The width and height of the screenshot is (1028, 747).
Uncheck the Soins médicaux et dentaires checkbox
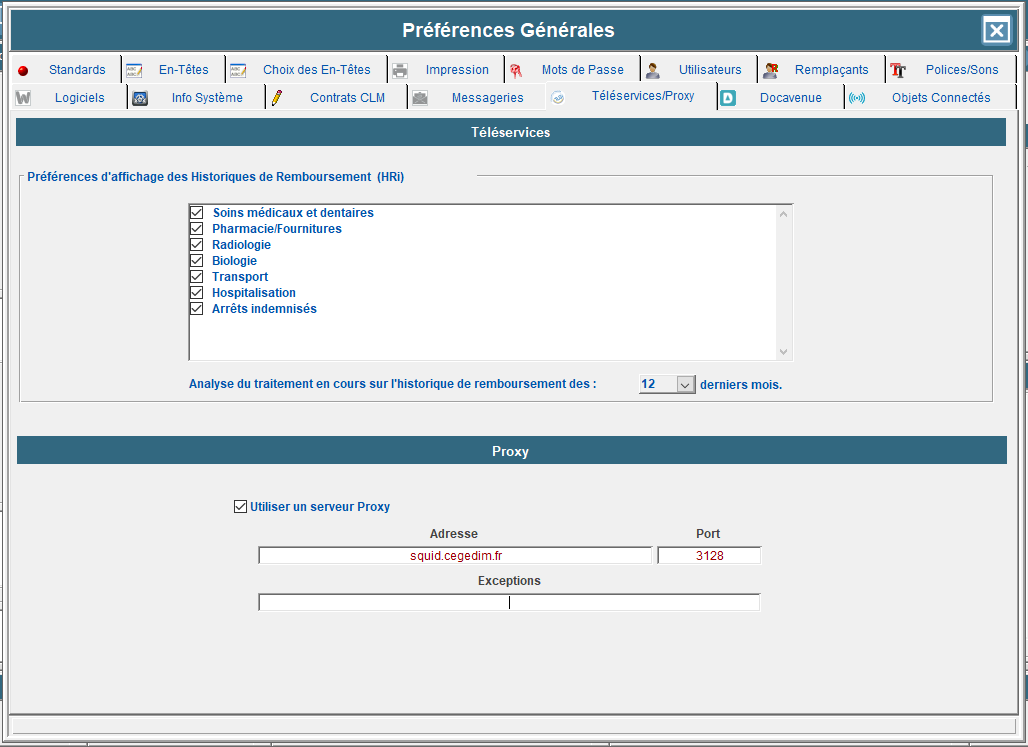tap(197, 213)
